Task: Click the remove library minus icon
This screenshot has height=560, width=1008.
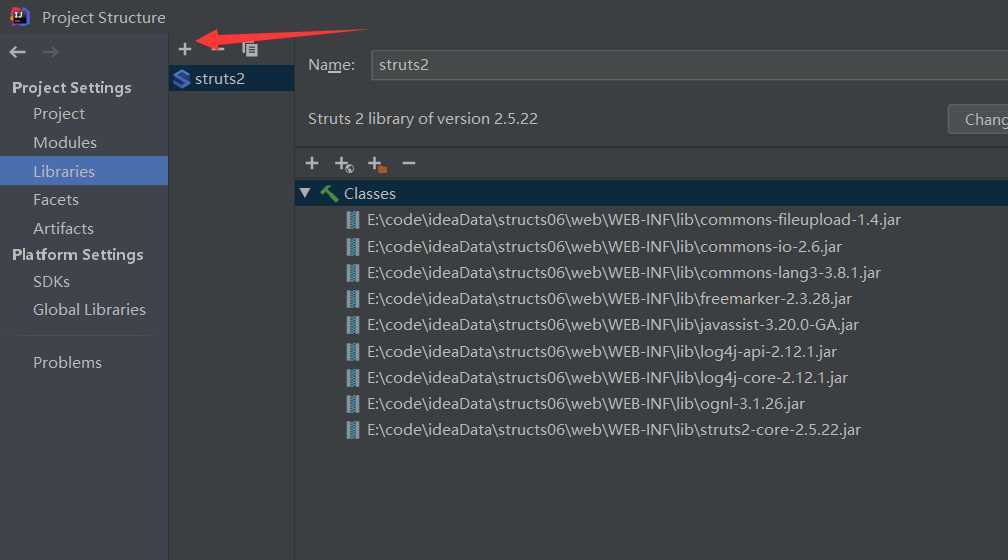Action: 217,49
